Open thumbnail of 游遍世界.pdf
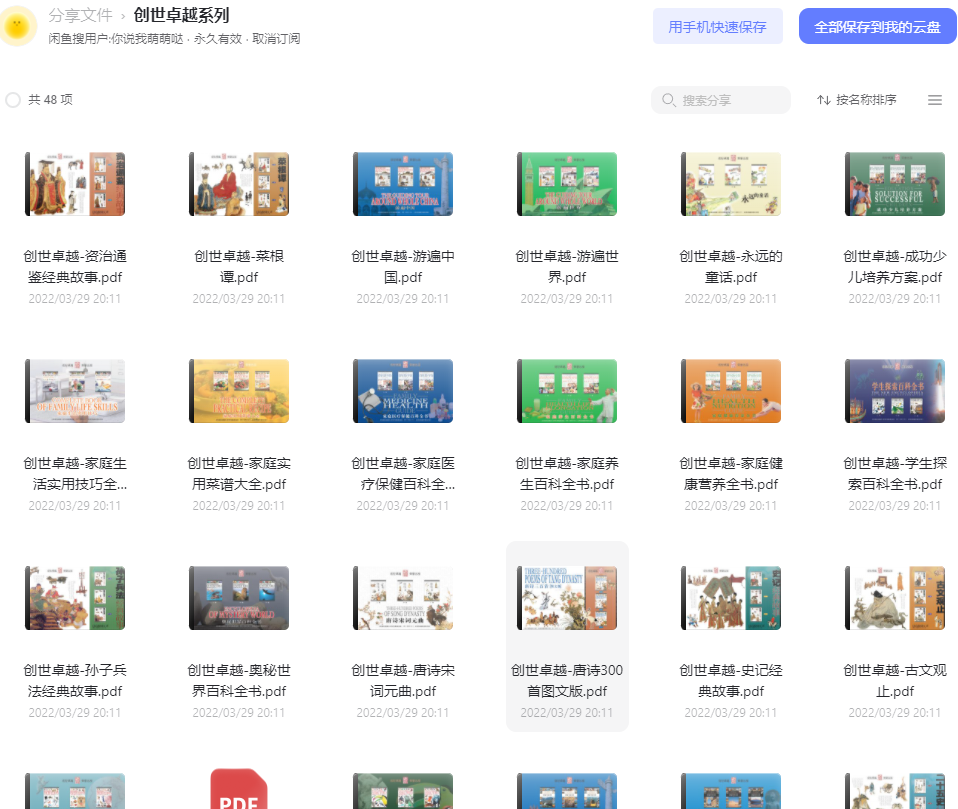This screenshot has height=809, width=958. 567,184
